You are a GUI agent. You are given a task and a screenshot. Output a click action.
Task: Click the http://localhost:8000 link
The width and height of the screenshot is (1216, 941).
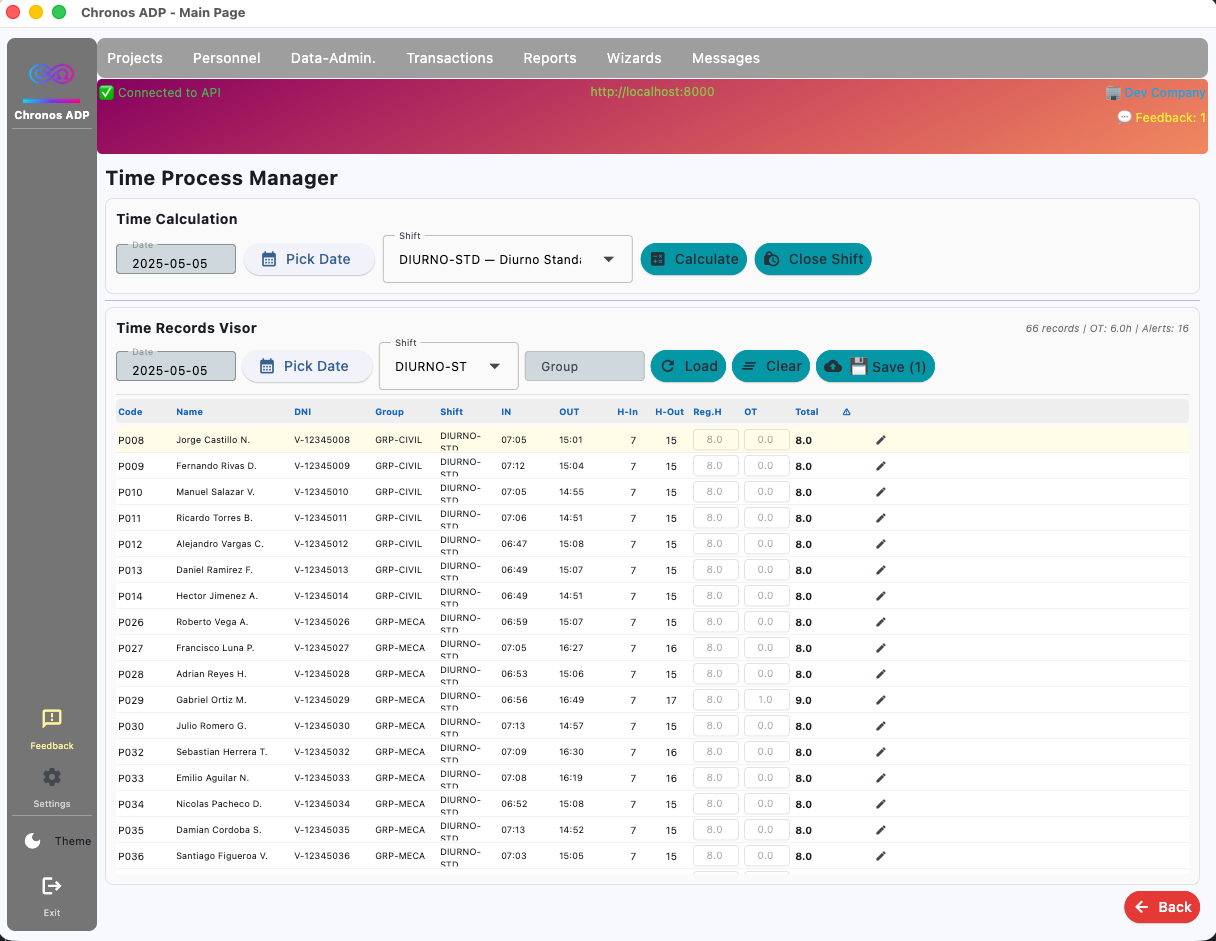(652, 91)
